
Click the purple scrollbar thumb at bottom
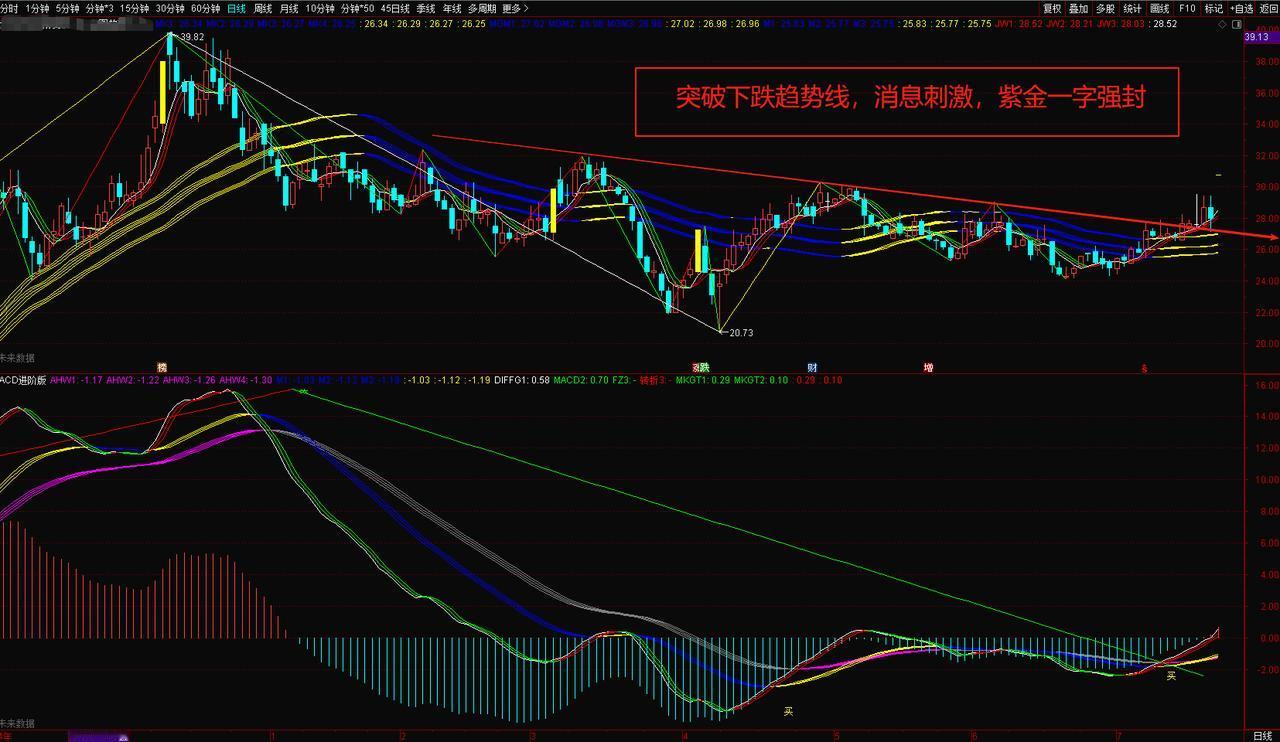98,737
